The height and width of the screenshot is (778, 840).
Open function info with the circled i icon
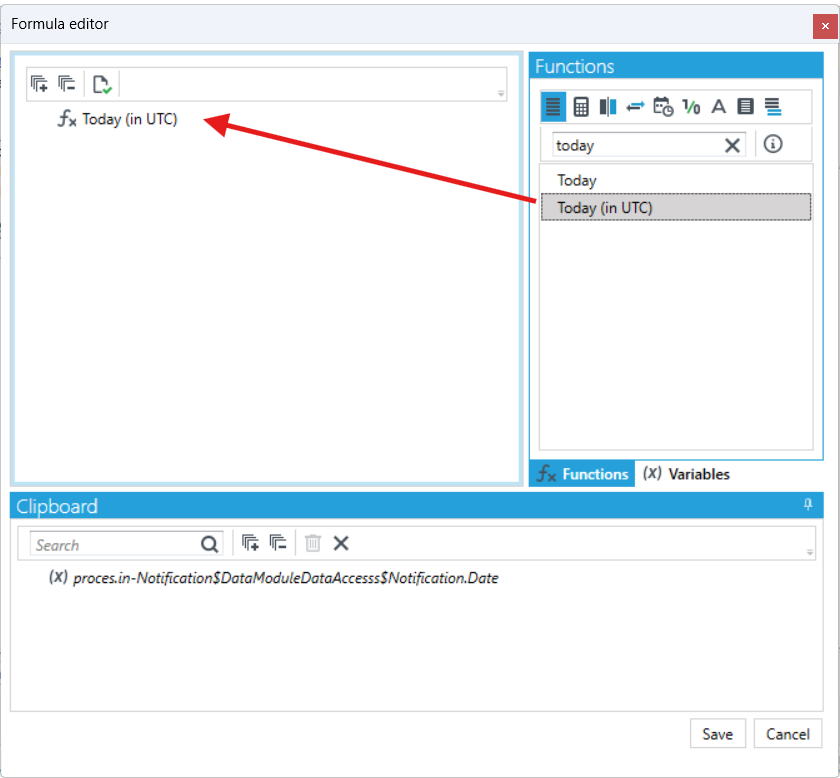[772, 144]
